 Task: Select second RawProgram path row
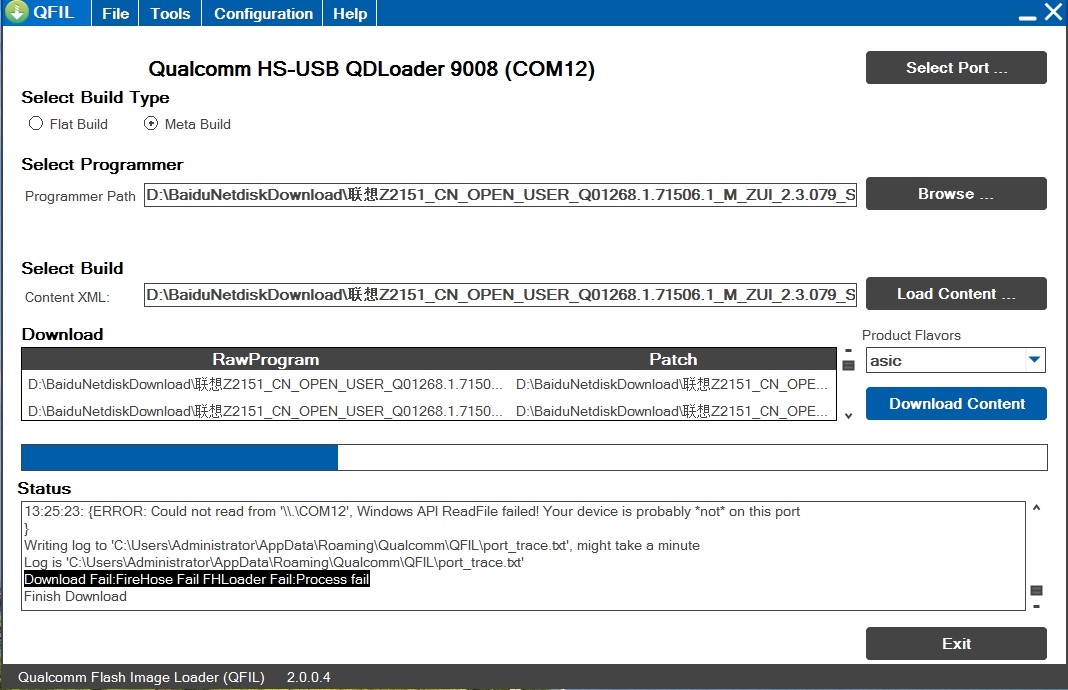click(x=266, y=411)
